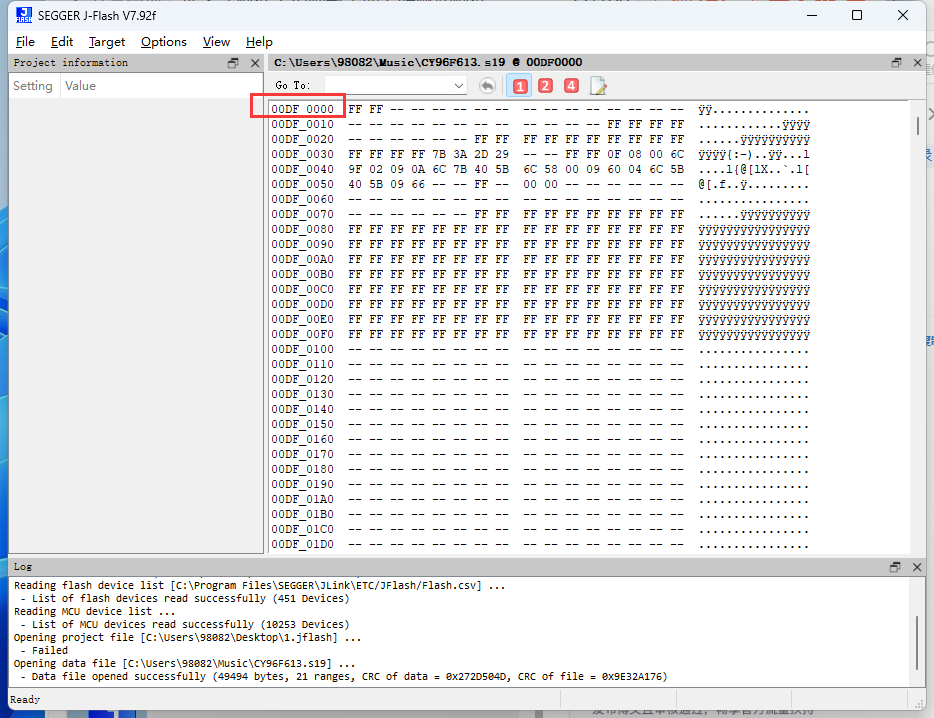This screenshot has height=718, width=934.
Task: Select address 00DF_0030 row label
Action: tap(303, 154)
